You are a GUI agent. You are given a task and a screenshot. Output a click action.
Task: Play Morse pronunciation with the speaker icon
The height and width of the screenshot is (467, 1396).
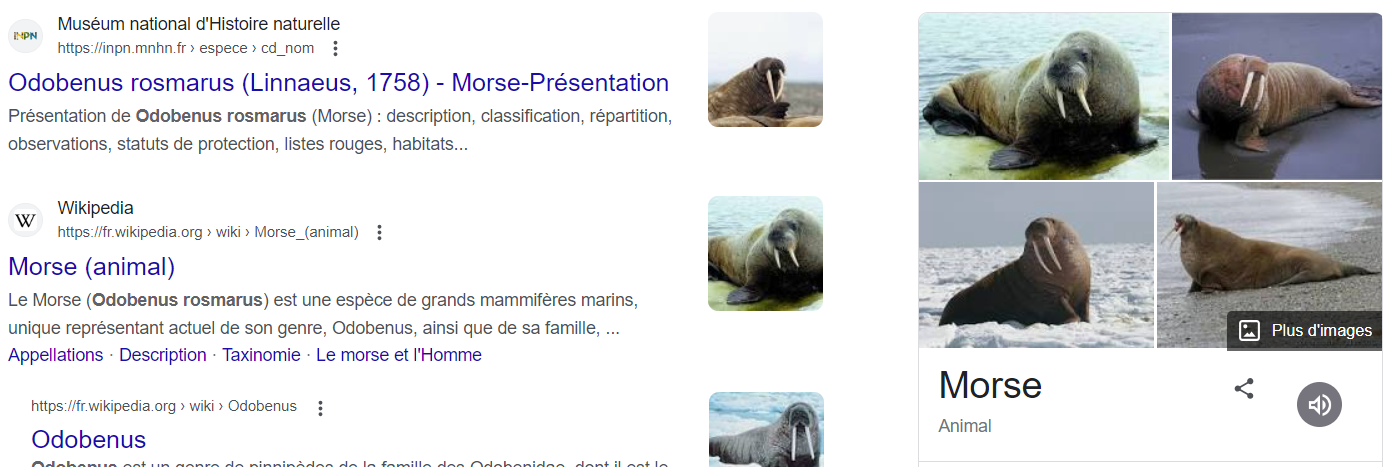[1319, 404]
